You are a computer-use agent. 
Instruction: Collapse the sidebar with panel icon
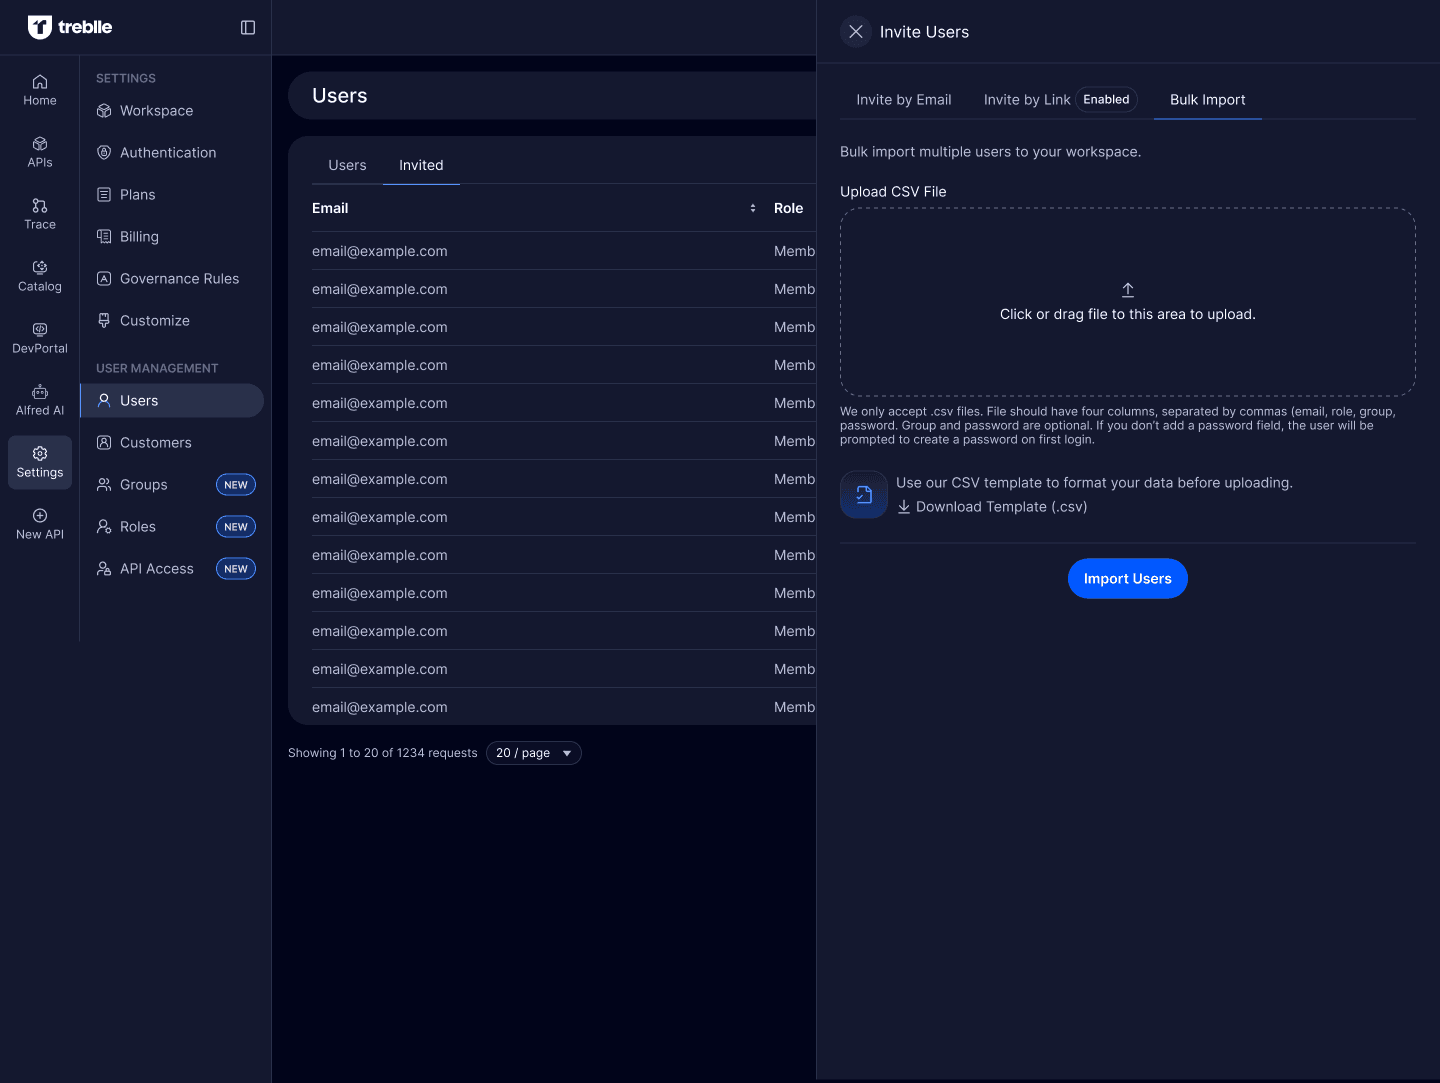[x=248, y=28]
